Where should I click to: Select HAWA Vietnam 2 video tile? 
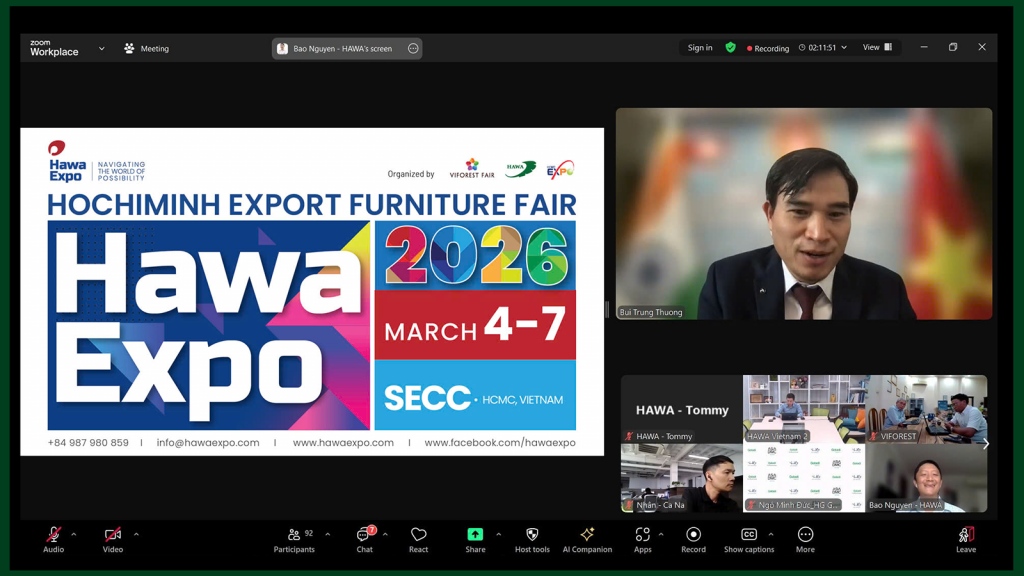[x=804, y=409]
